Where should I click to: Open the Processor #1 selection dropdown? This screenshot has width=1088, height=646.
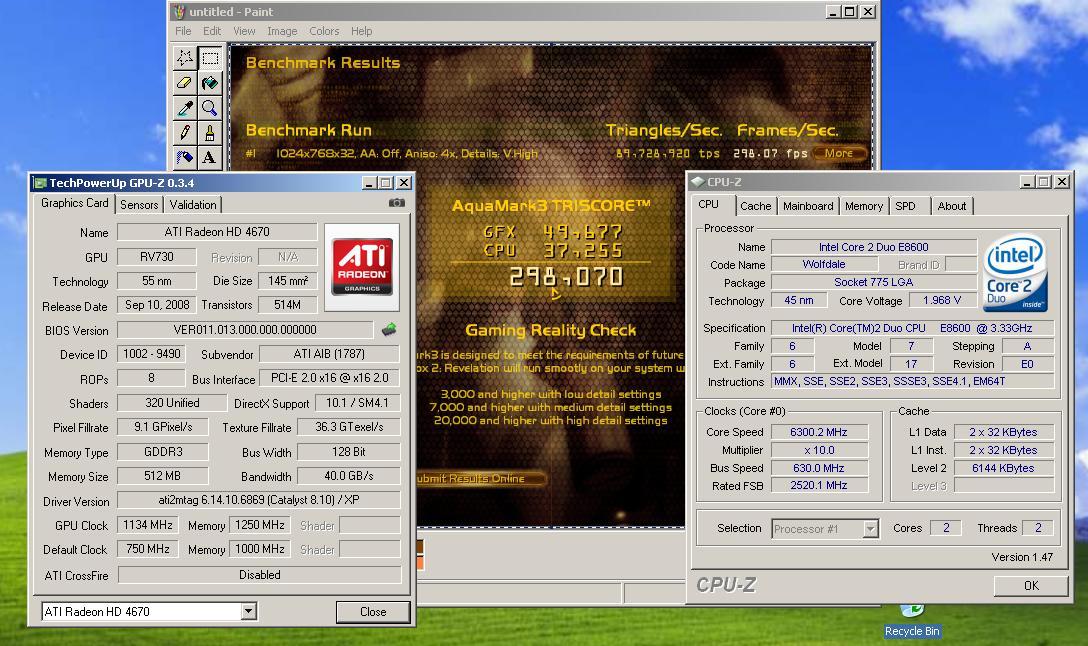coord(870,529)
